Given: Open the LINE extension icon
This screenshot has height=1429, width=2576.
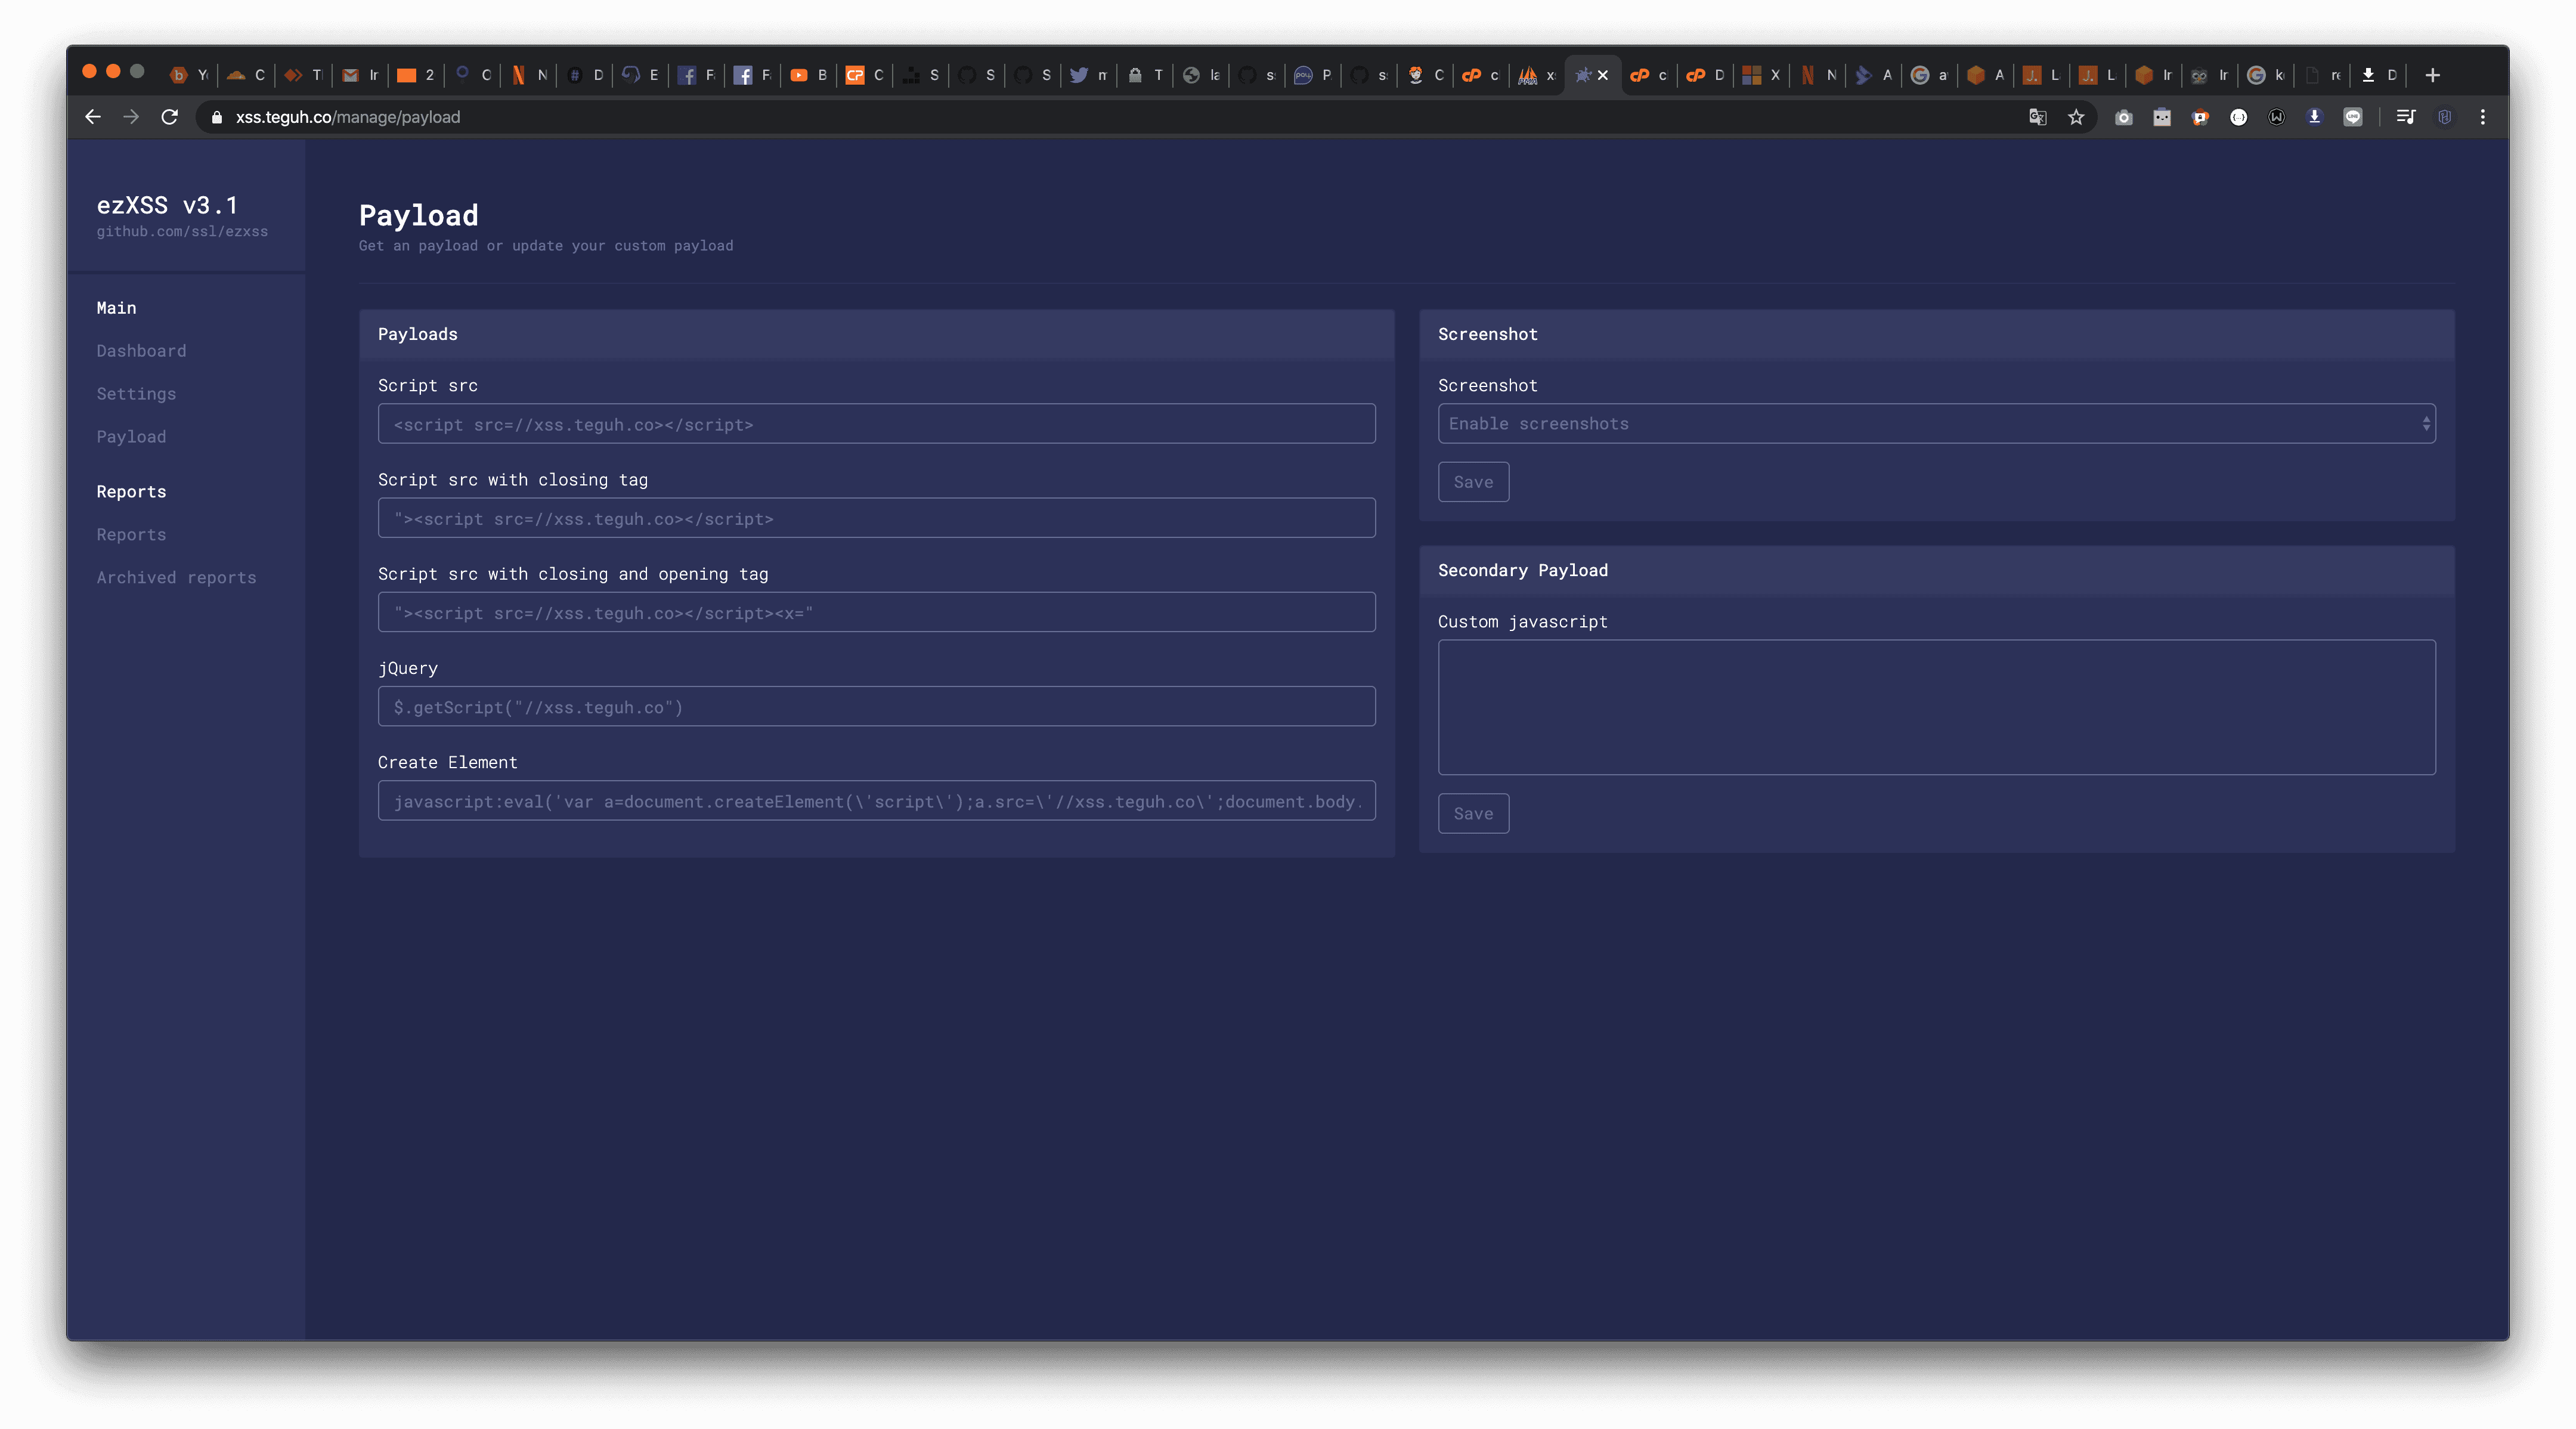Looking at the screenshot, I should 2353,117.
